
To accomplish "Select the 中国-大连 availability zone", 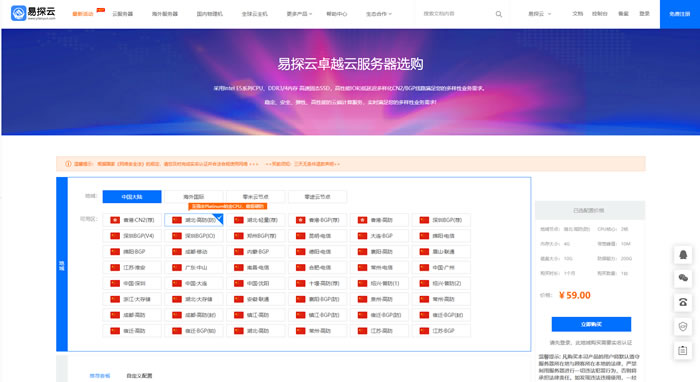I will click(194, 283).
